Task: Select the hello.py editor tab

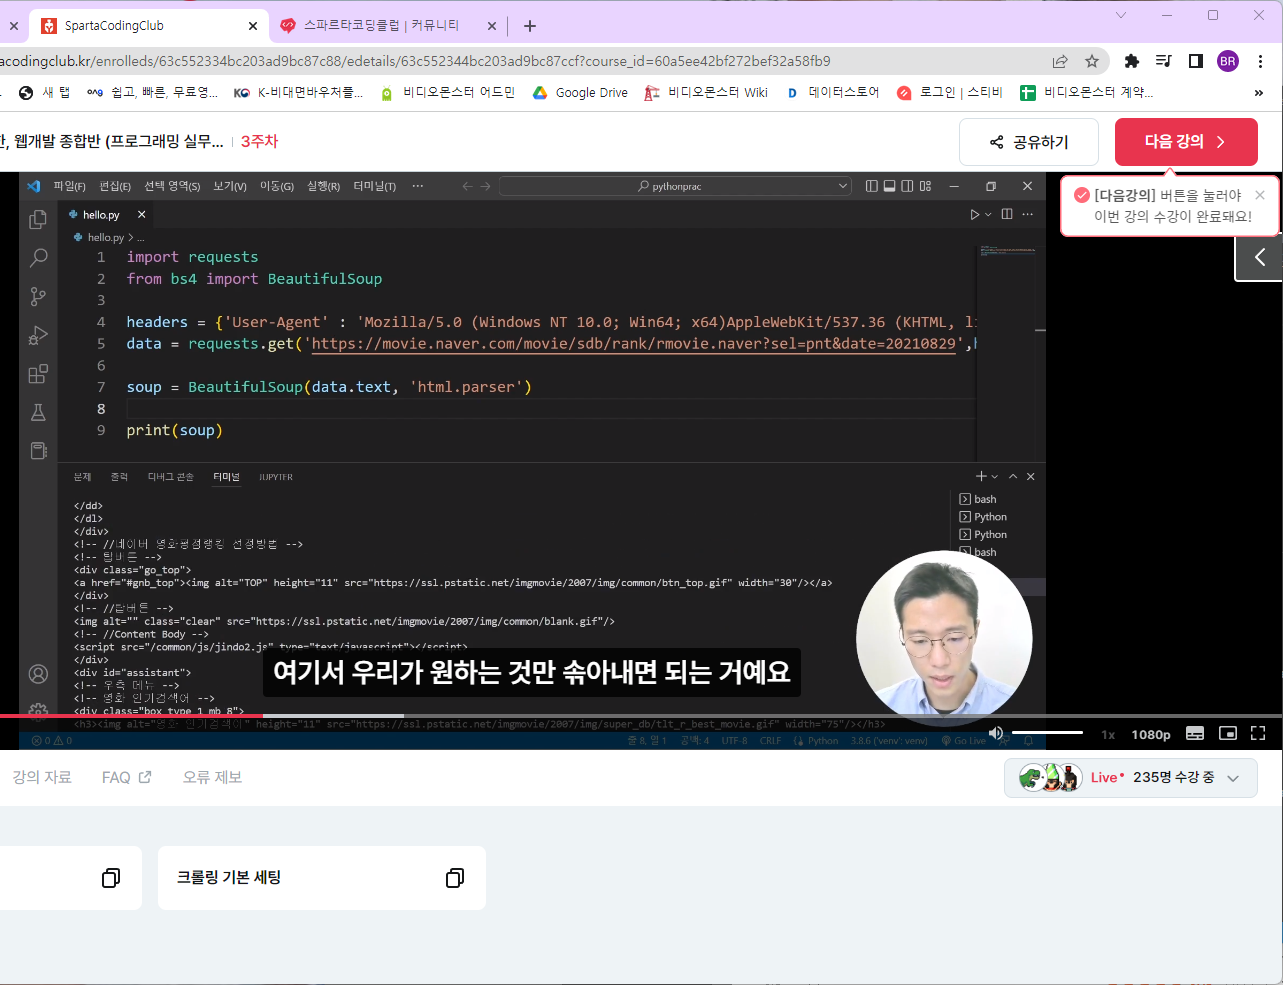Action: pos(100,215)
